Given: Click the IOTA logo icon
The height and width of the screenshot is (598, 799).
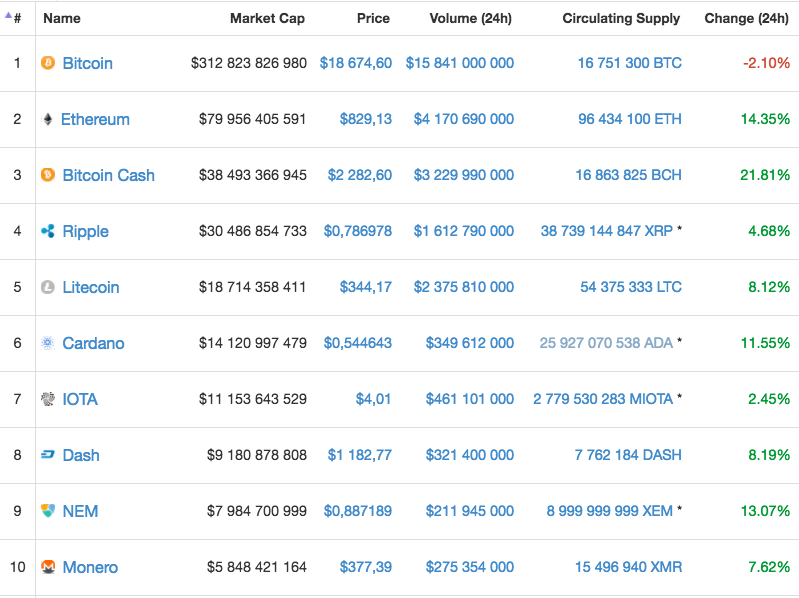Looking at the screenshot, I should pos(48,399).
